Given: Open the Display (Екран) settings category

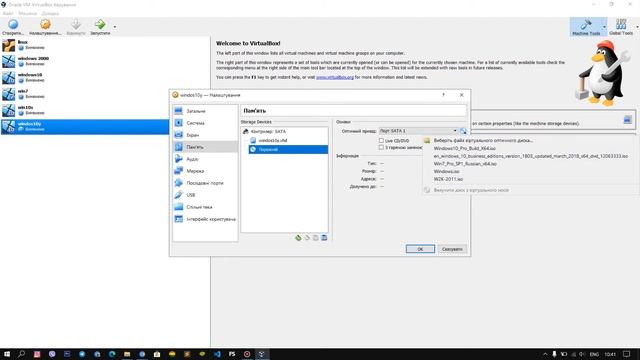Looking at the screenshot, I should (205, 135).
